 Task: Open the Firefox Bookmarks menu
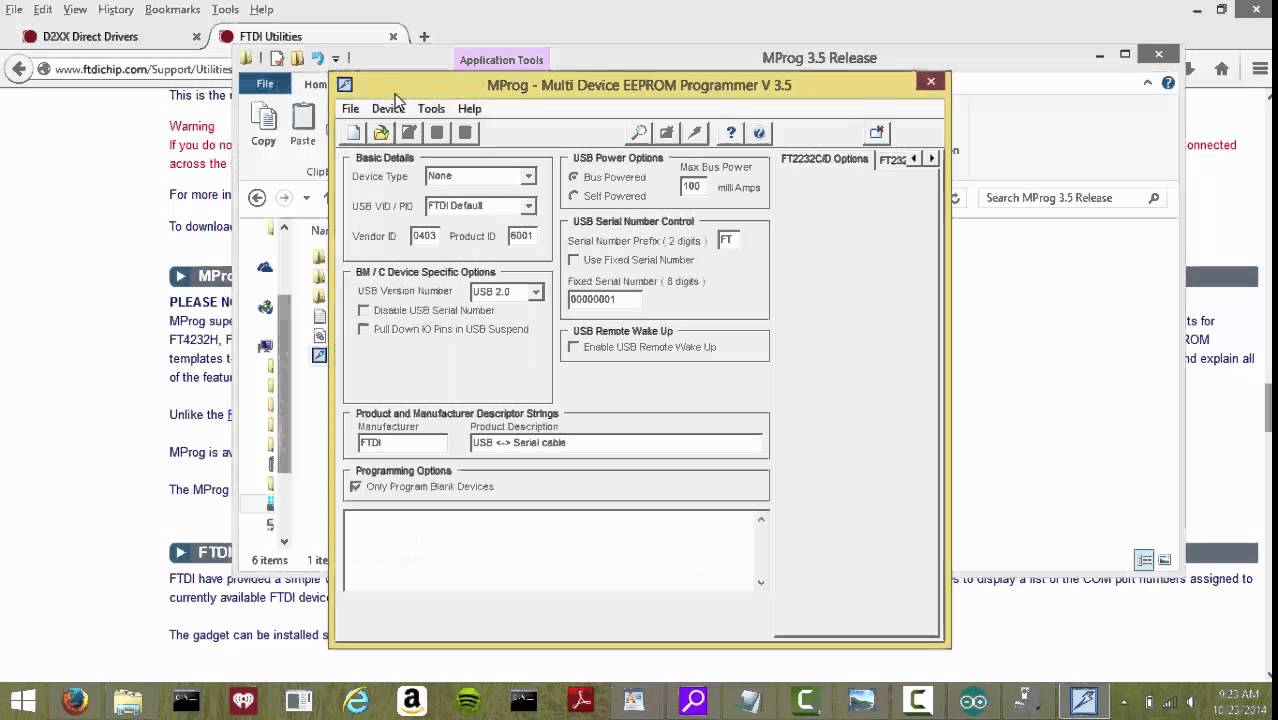click(172, 9)
